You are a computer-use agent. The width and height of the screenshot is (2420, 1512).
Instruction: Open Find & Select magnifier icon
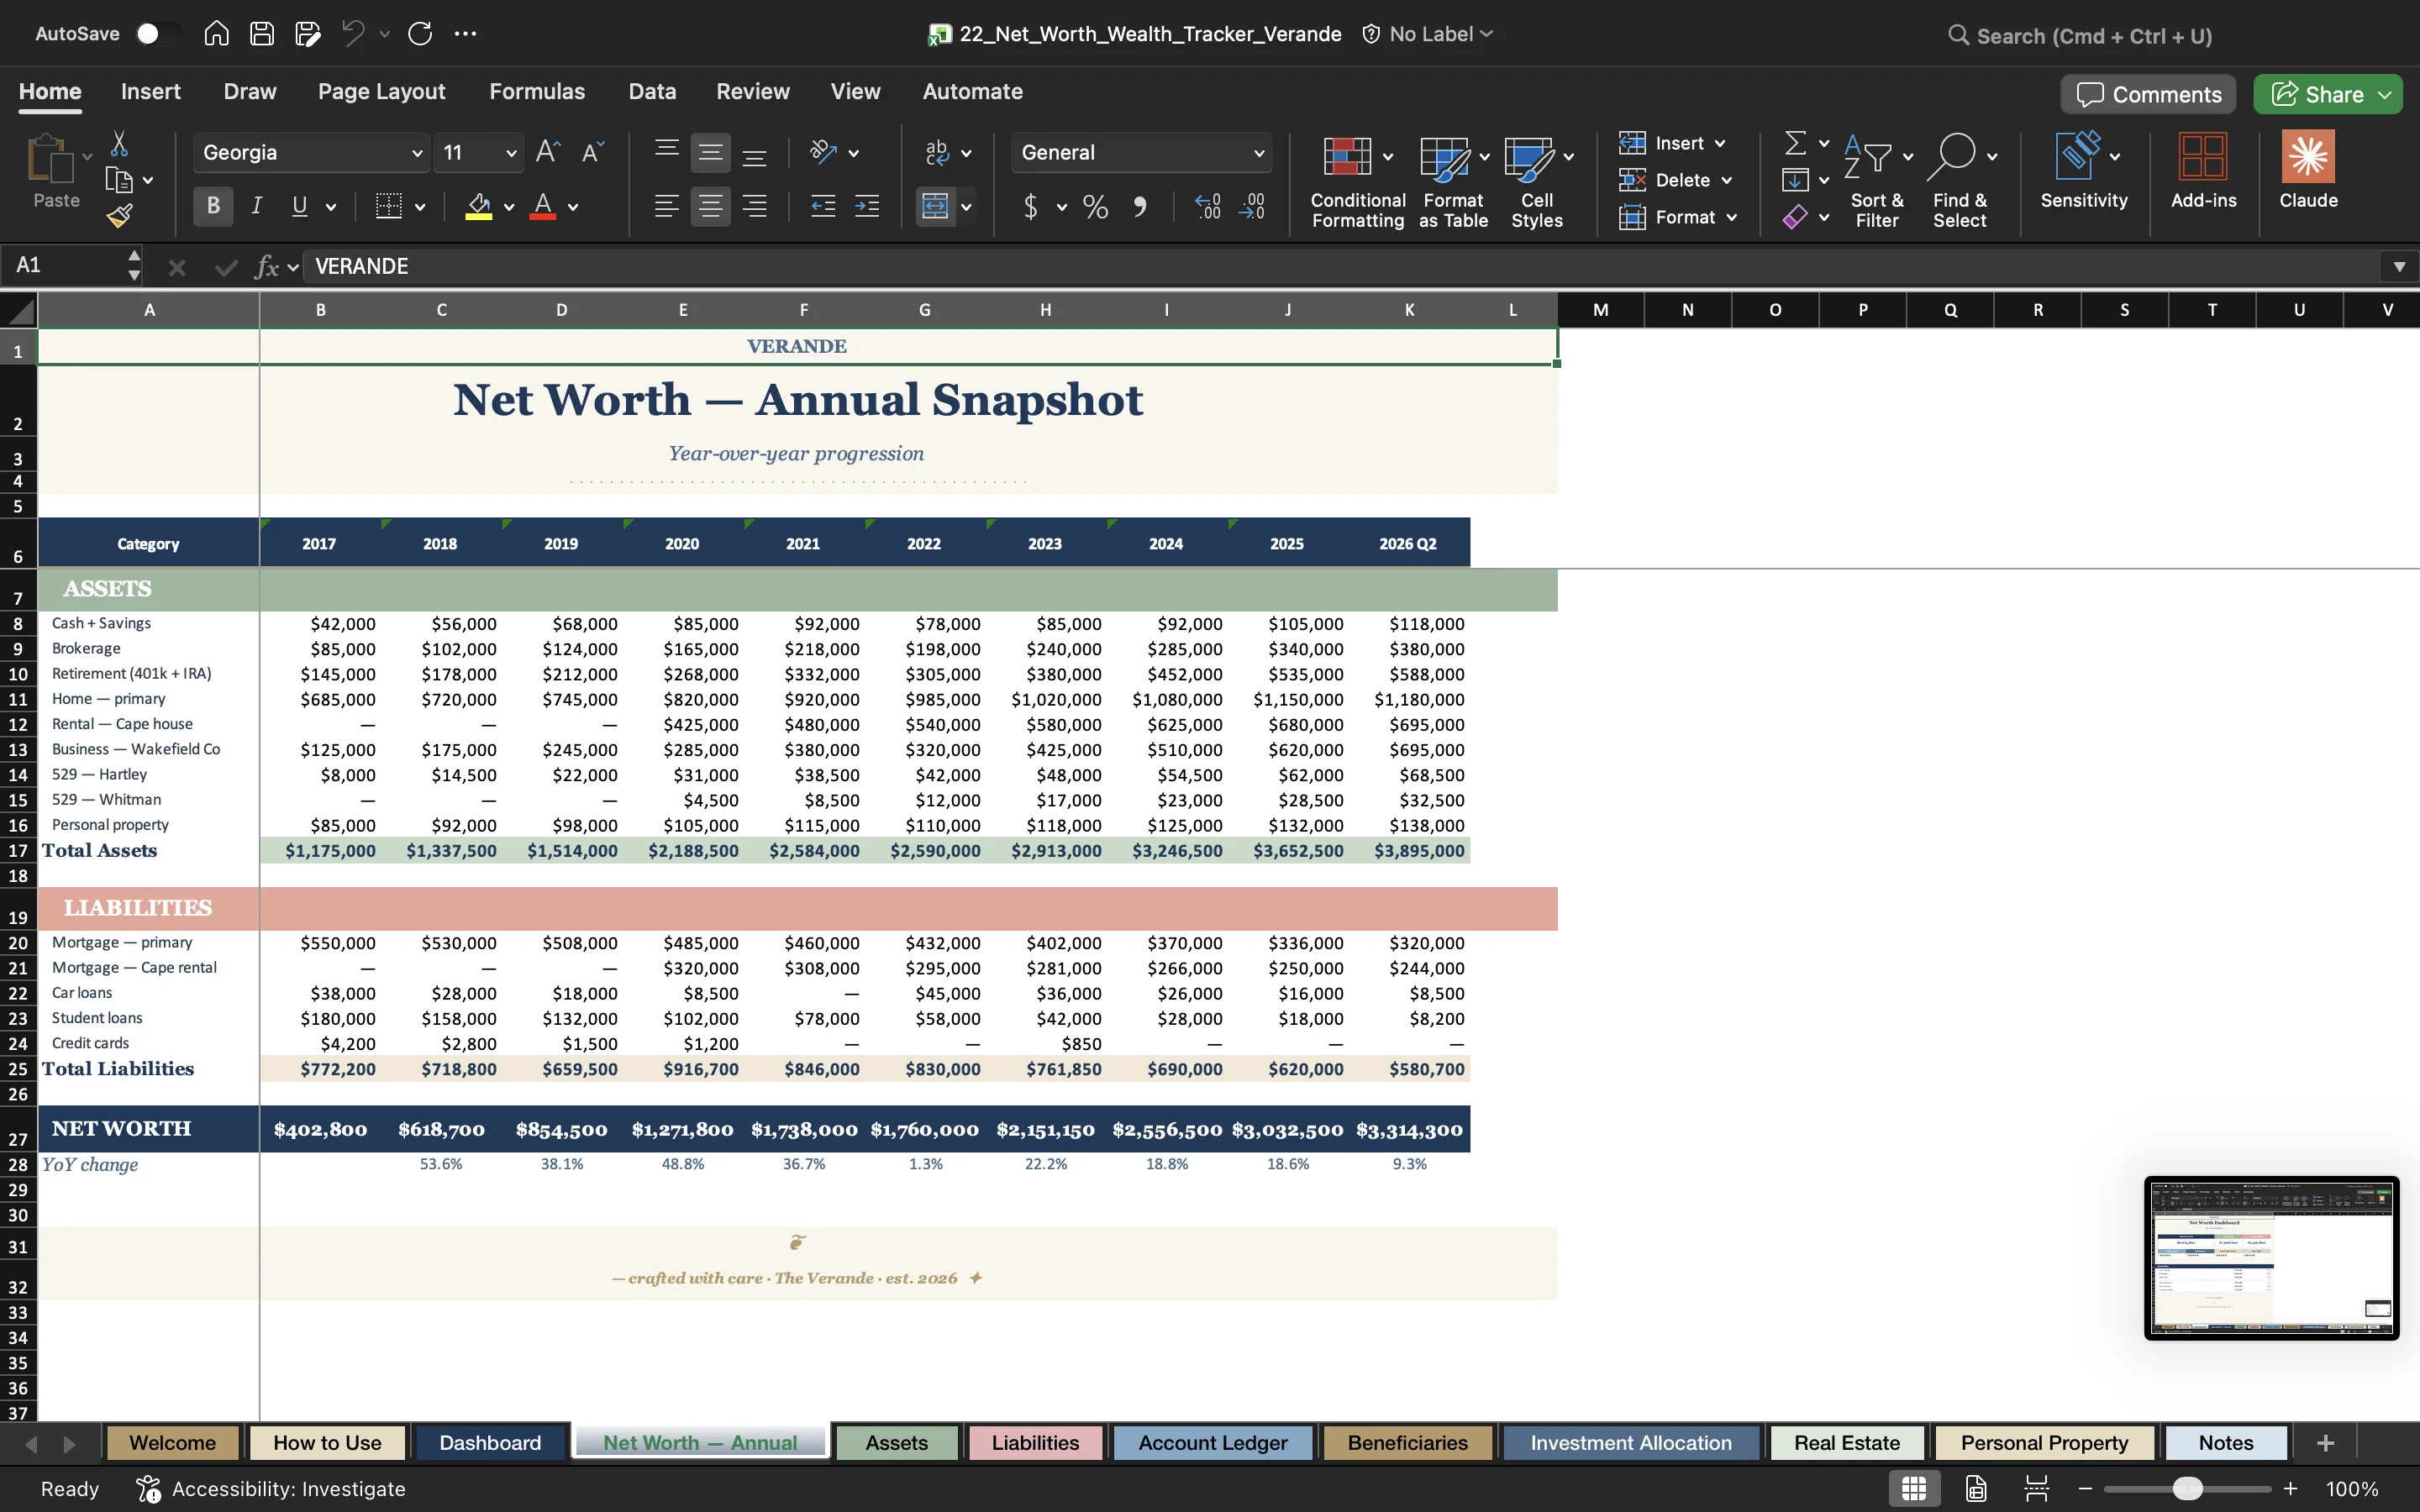[x=1951, y=156]
